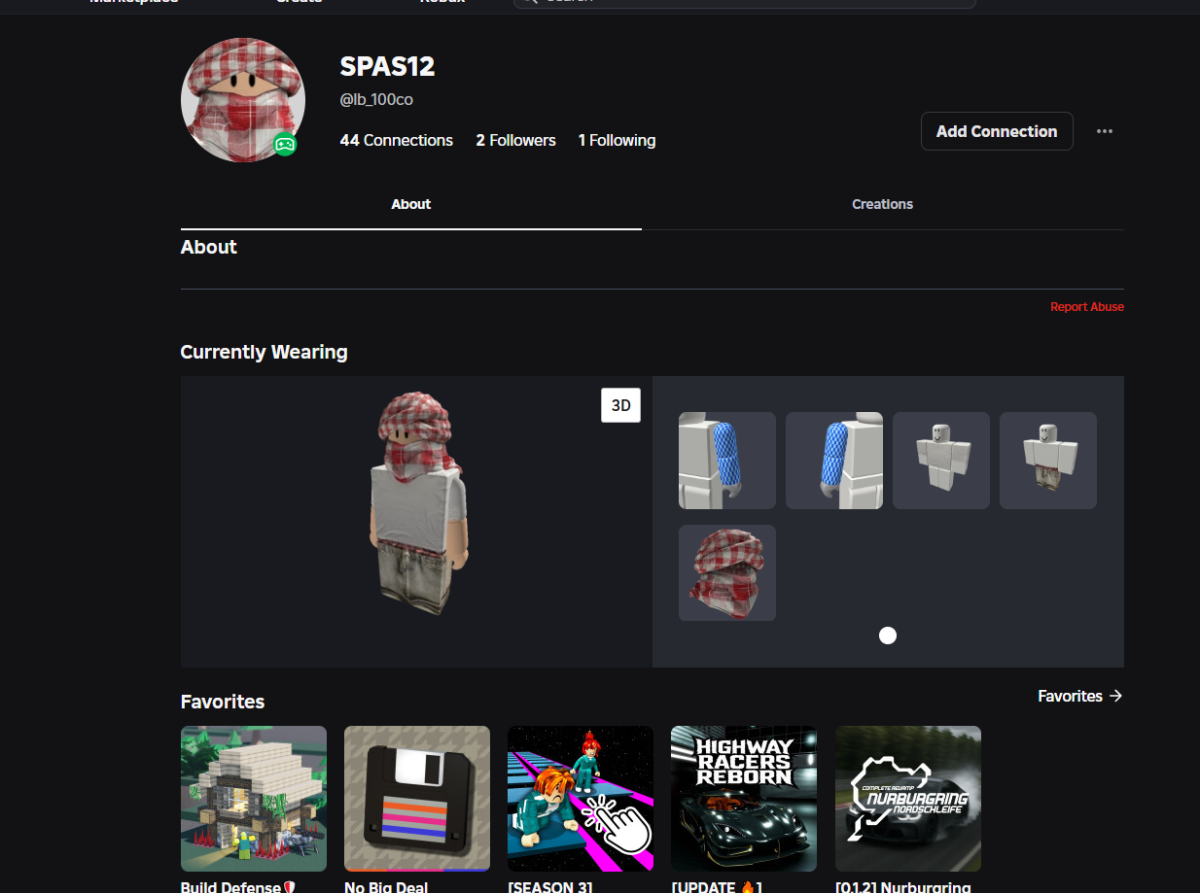1200x893 pixels.
Task: Open the avatar item with patterned shorts
Action: pyautogui.click(x=1048, y=460)
